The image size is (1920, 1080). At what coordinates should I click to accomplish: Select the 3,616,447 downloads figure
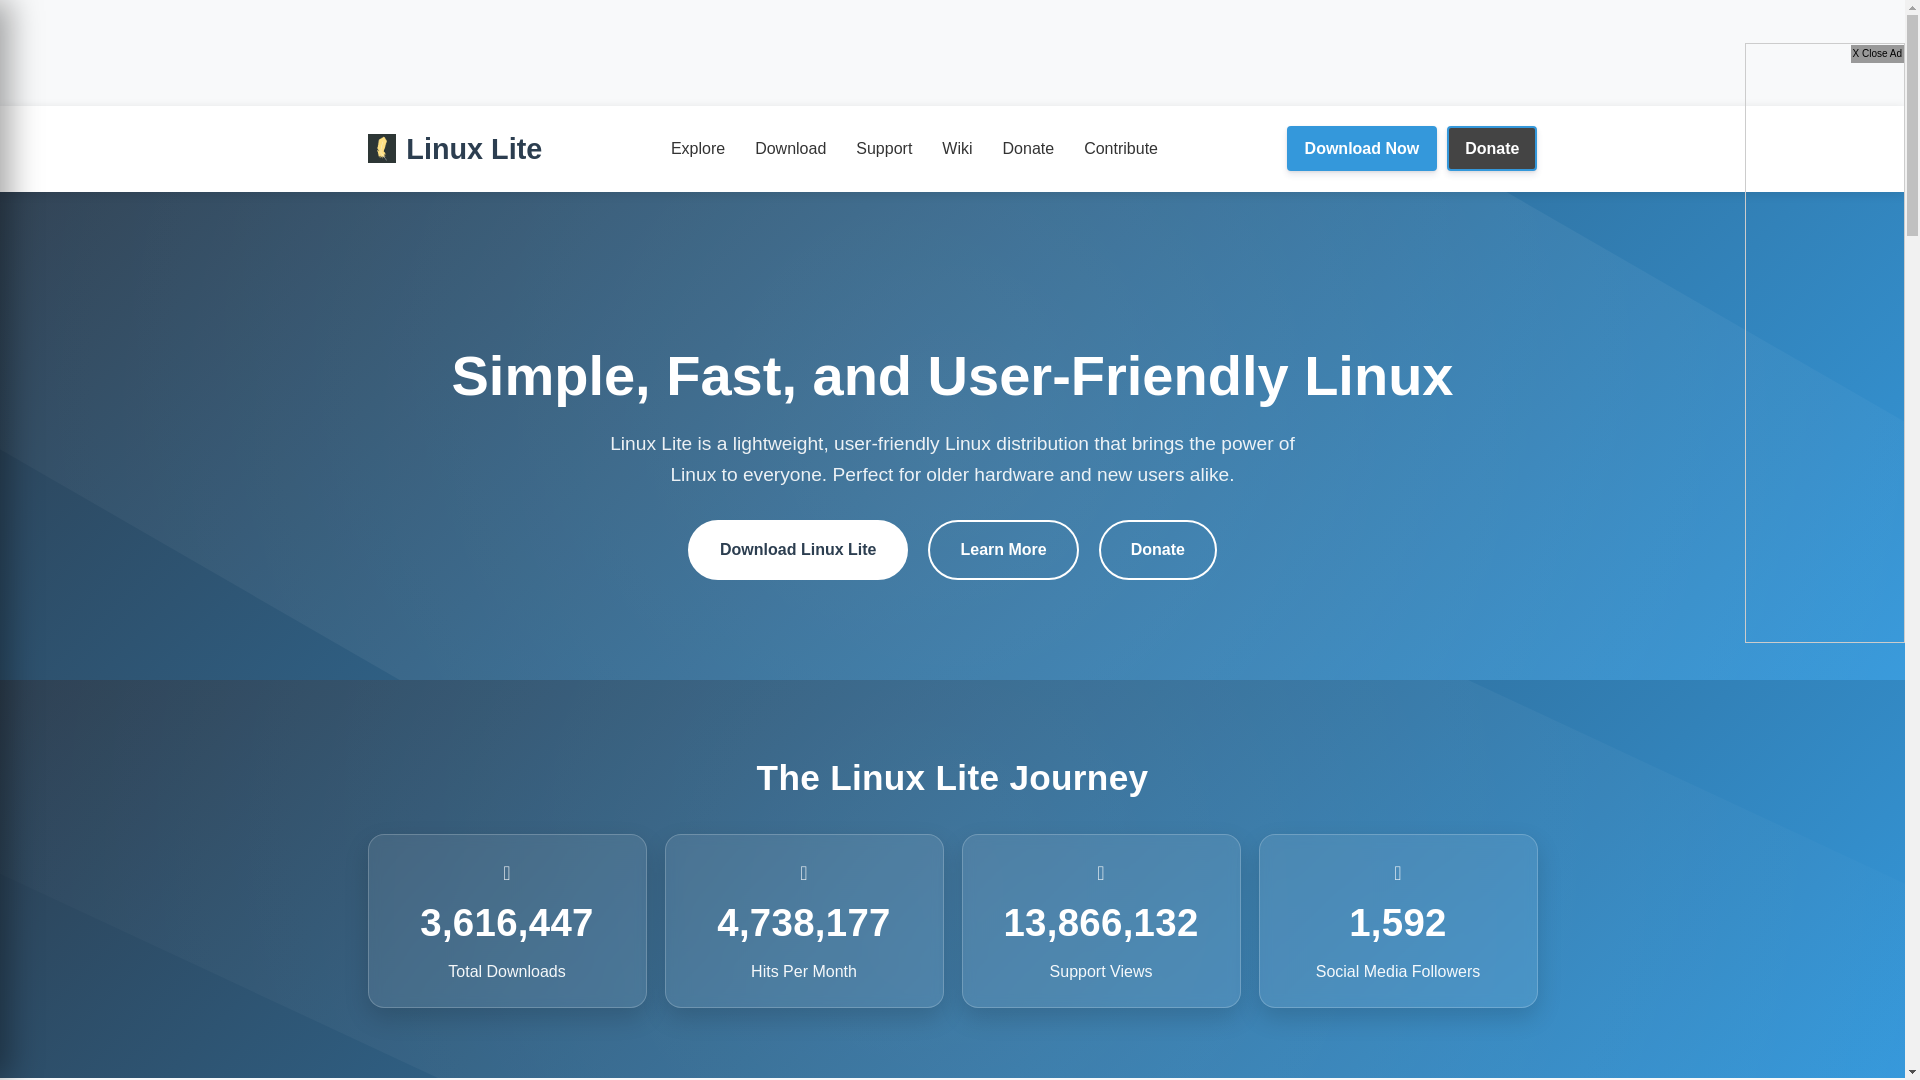[507, 923]
